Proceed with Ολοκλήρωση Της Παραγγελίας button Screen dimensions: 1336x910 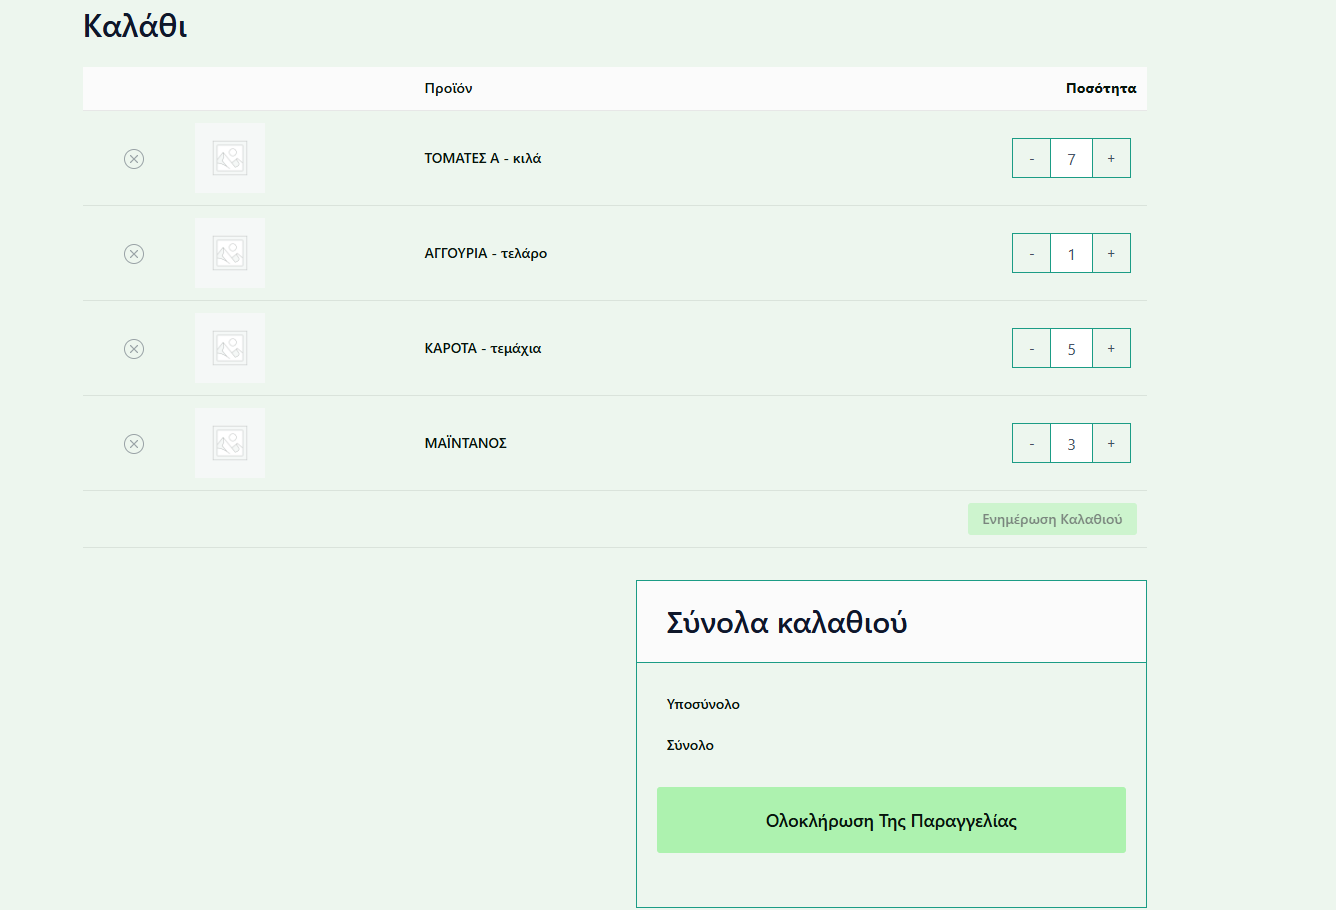click(891, 820)
